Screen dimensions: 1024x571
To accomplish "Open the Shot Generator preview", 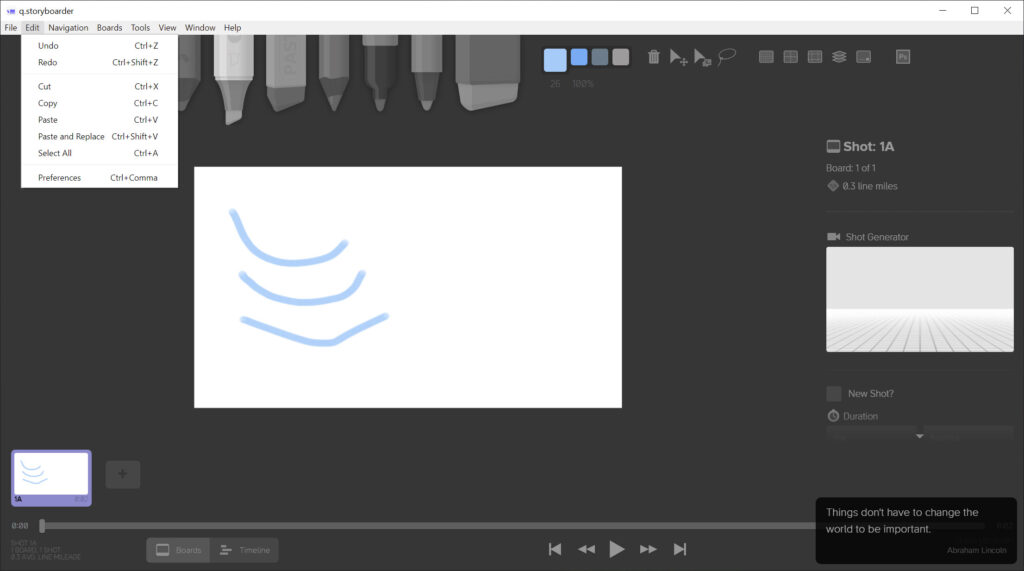I will point(920,299).
